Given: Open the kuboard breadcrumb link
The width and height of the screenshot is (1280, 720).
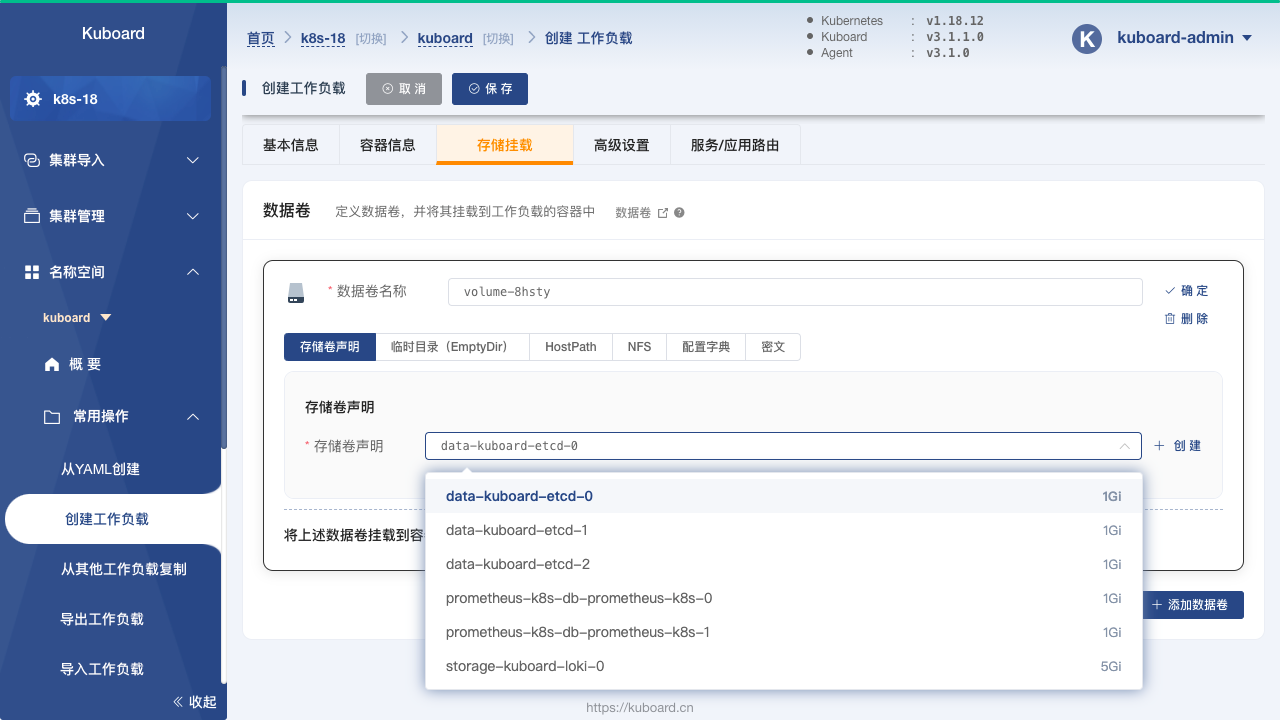Looking at the screenshot, I should pyautogui.click(x=445, y=39).
